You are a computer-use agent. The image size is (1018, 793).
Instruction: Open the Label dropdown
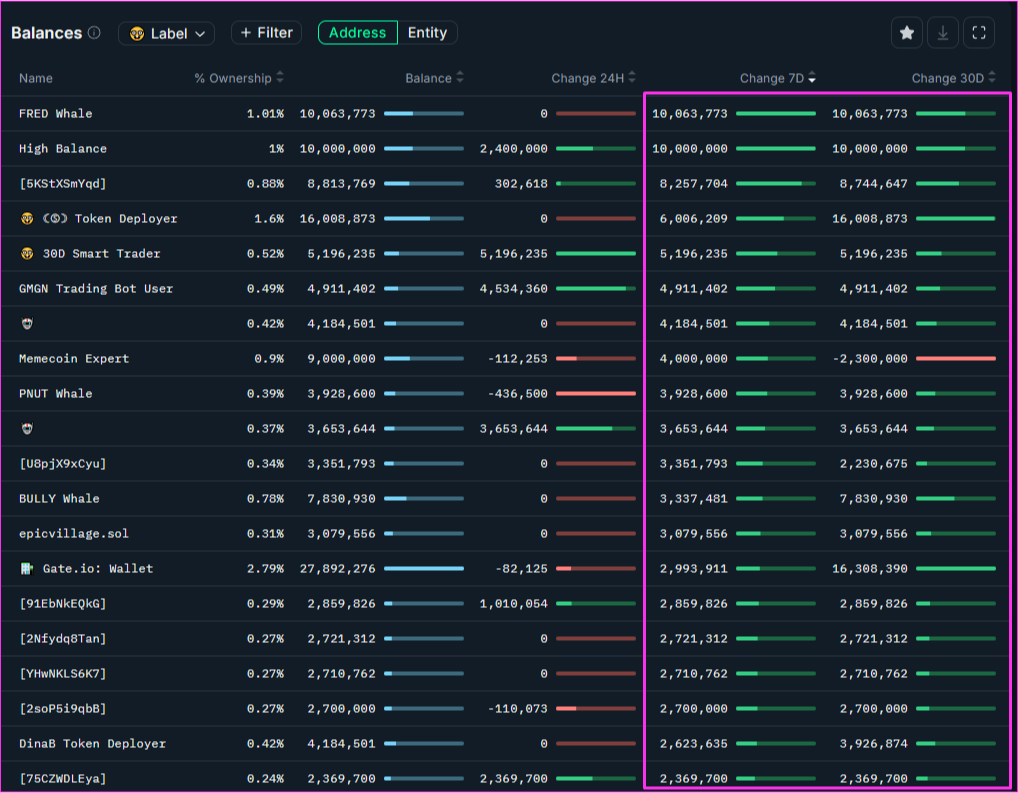click(x=166, y=33)
